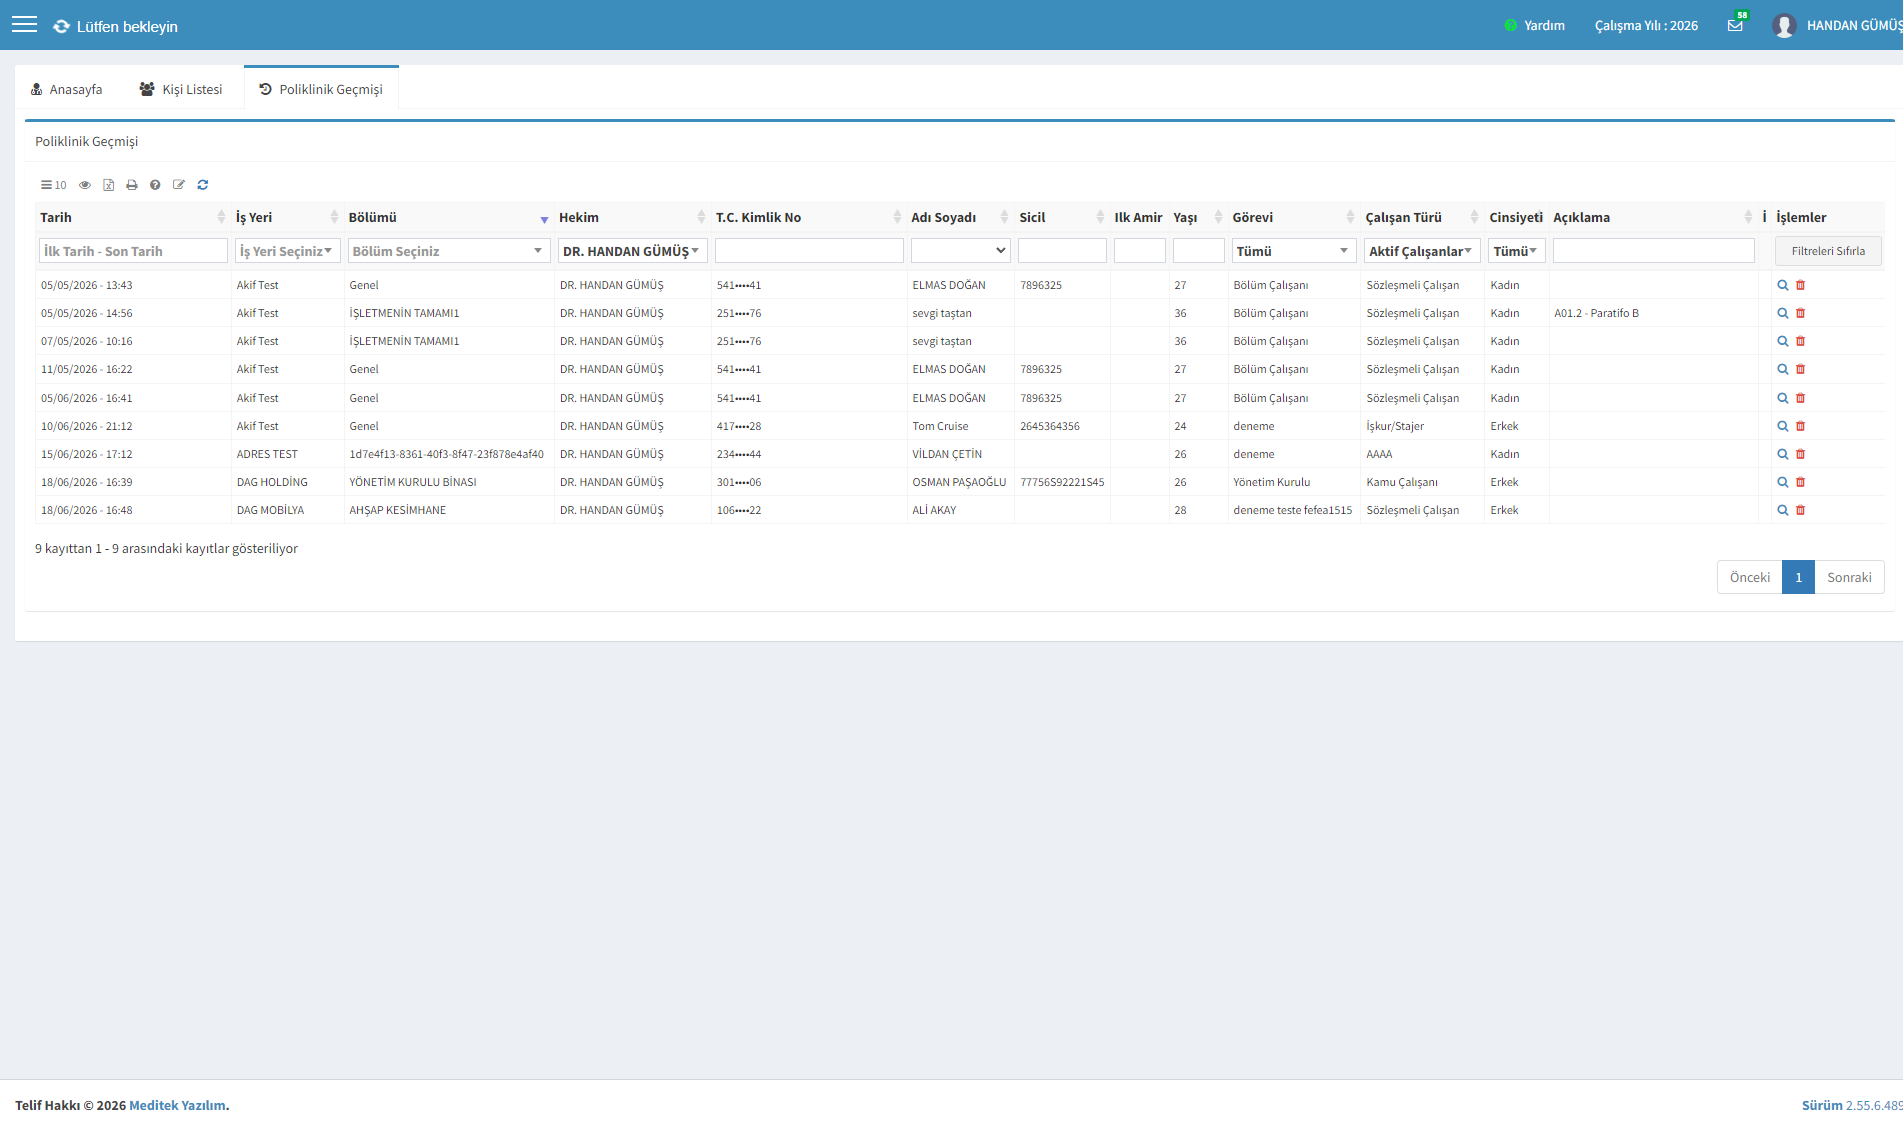Open the mail notifications icon
This screenshot has width=1903, height=1130.
1735,25
